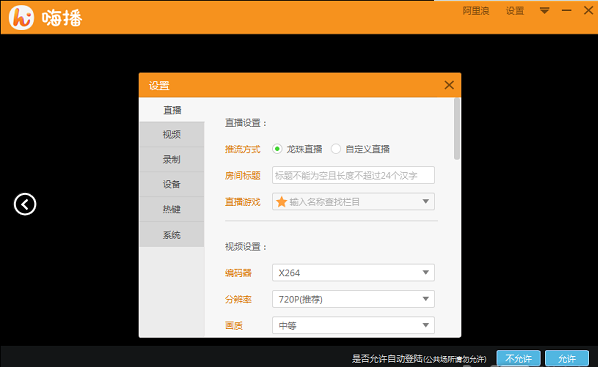This screenshot has height=367, width=598.
Task: Click the star icon in 直播游戏 field
Action: 281,202
